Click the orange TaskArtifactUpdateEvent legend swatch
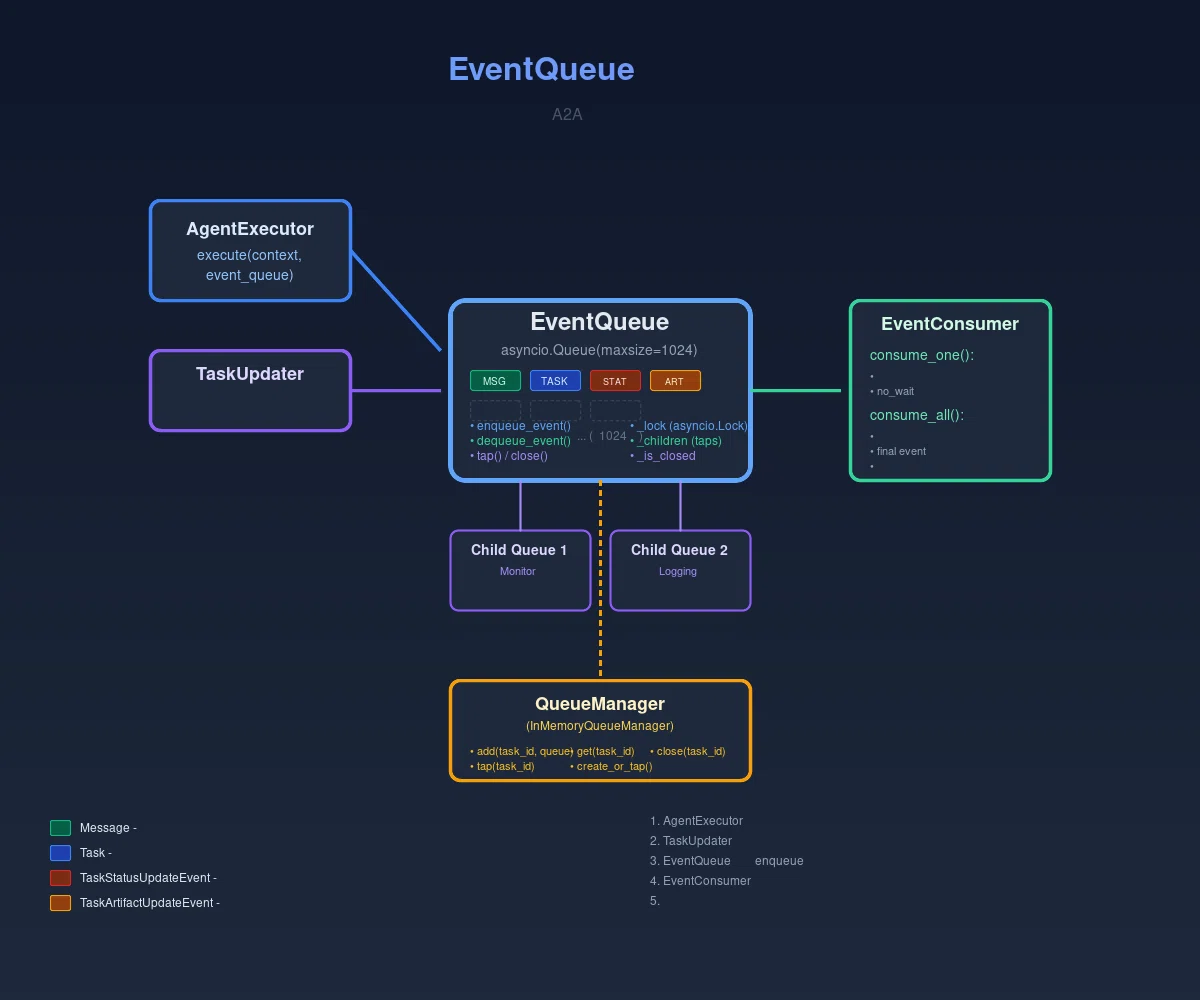 tap(61, 903)
